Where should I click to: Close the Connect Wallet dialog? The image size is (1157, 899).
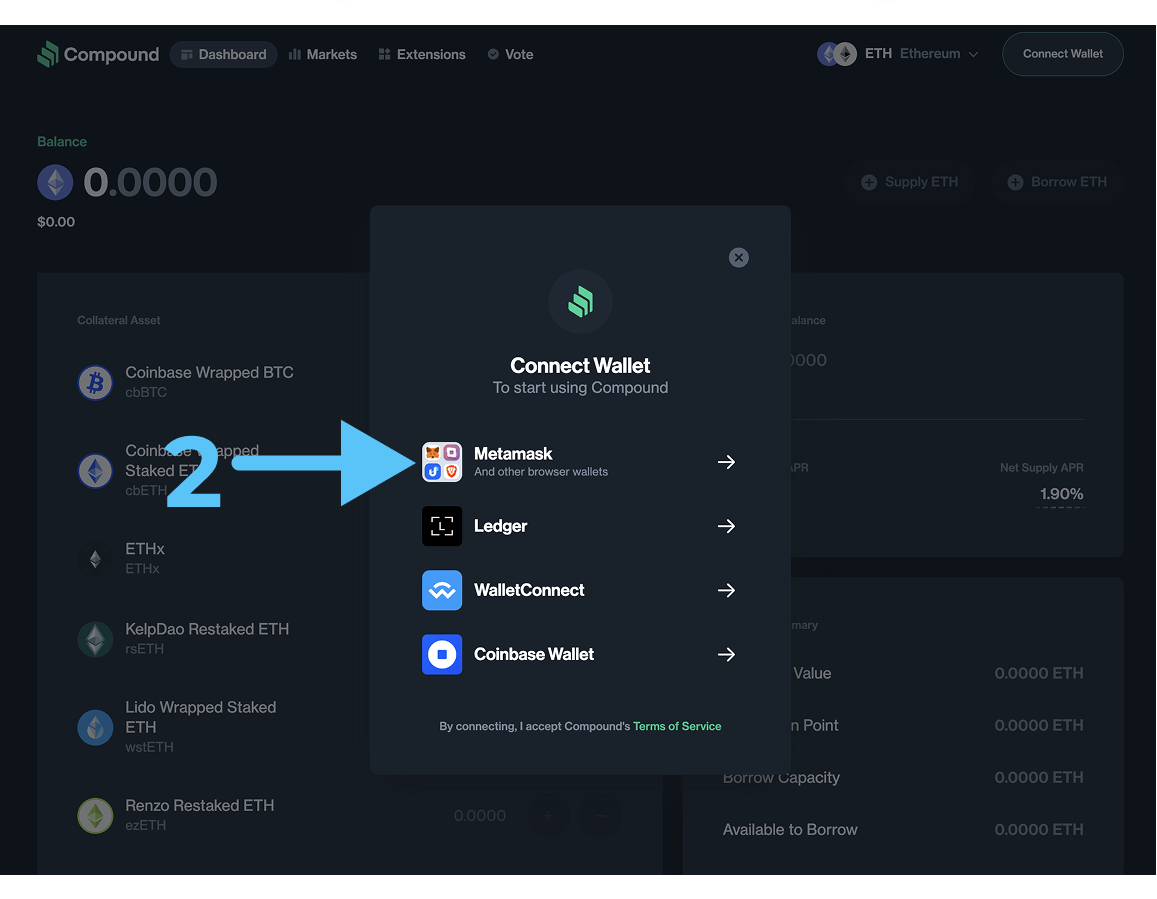[738, 258]
